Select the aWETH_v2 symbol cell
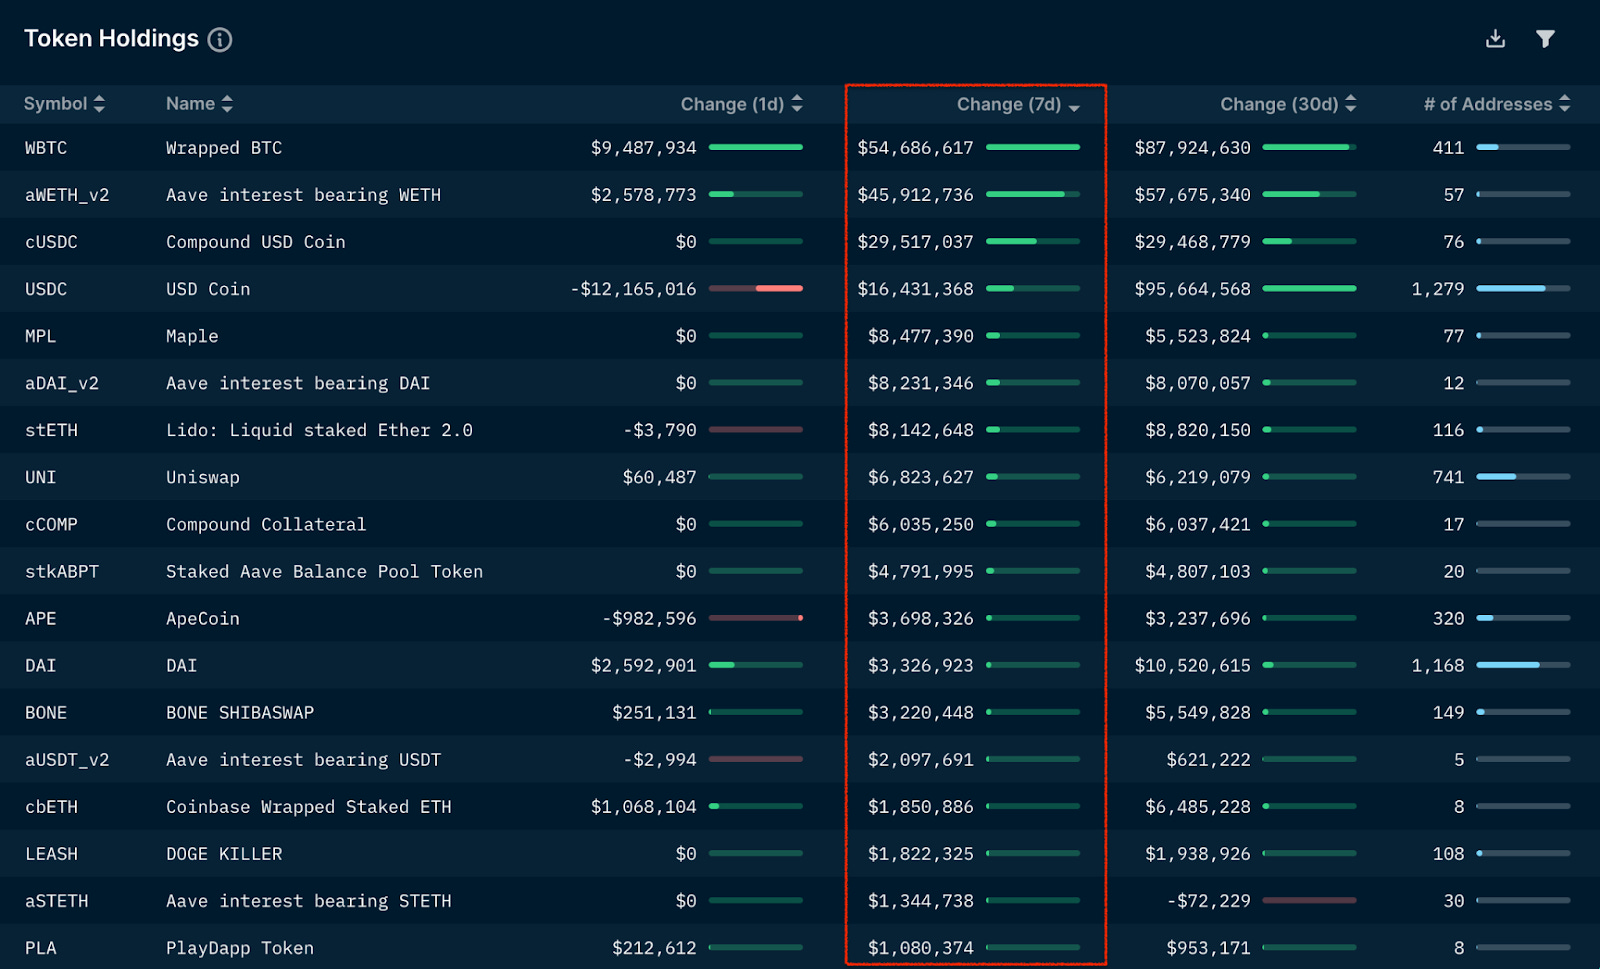Image resolution: width=1600 pixels, height=969 pixels. click(67, 195)
